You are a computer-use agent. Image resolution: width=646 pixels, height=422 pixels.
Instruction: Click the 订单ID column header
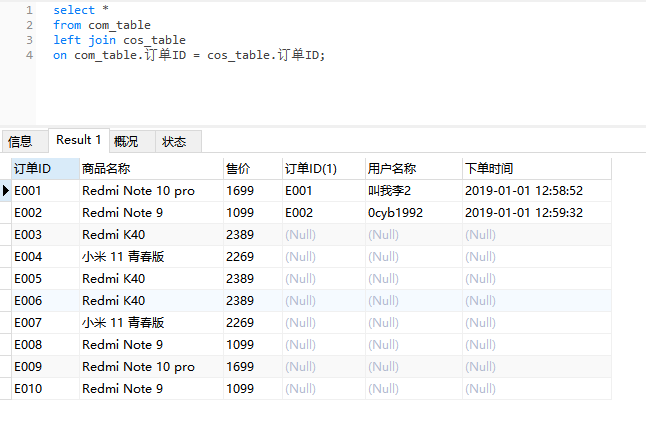[x=45, y=169]
